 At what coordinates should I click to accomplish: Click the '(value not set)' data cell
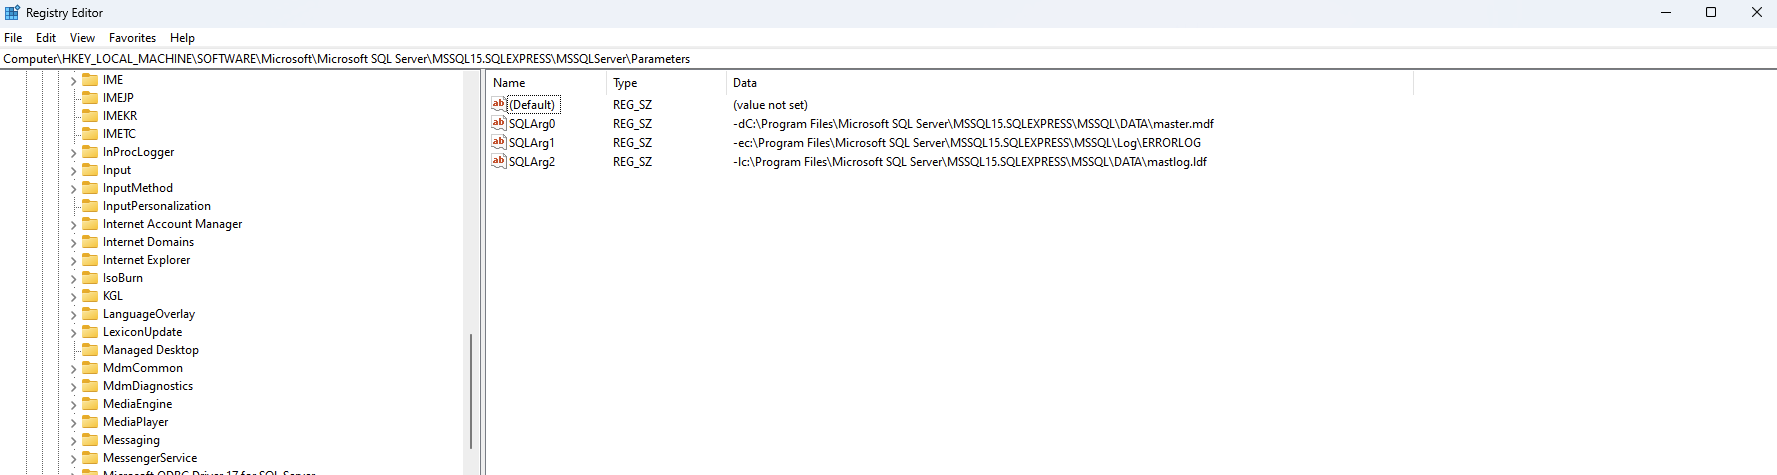click(770, 105)
